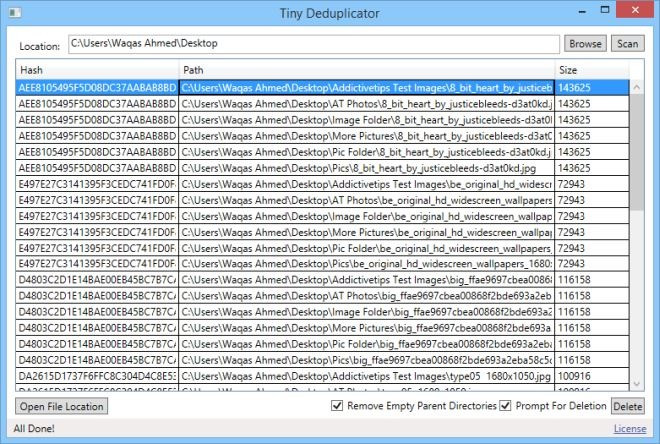Screen dimensions: 660x444
Task: Click the scrollbar down arrow
Action: (x=636, y=383)
